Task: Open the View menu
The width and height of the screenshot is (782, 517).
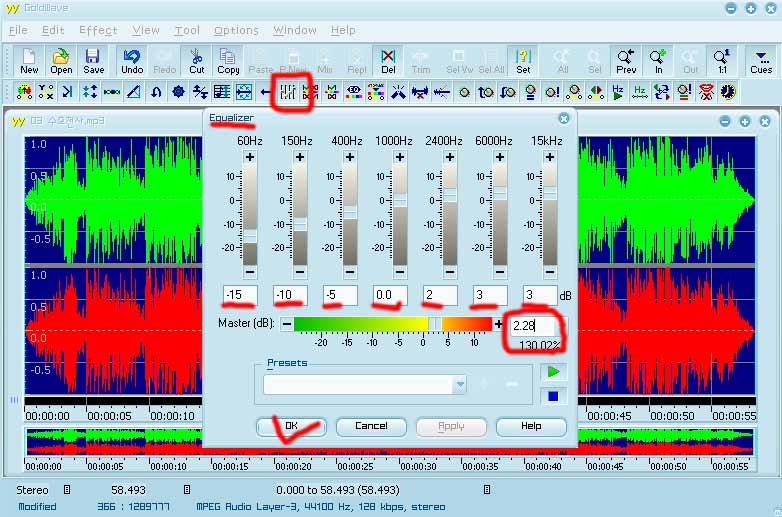Action: click(146, 30)
